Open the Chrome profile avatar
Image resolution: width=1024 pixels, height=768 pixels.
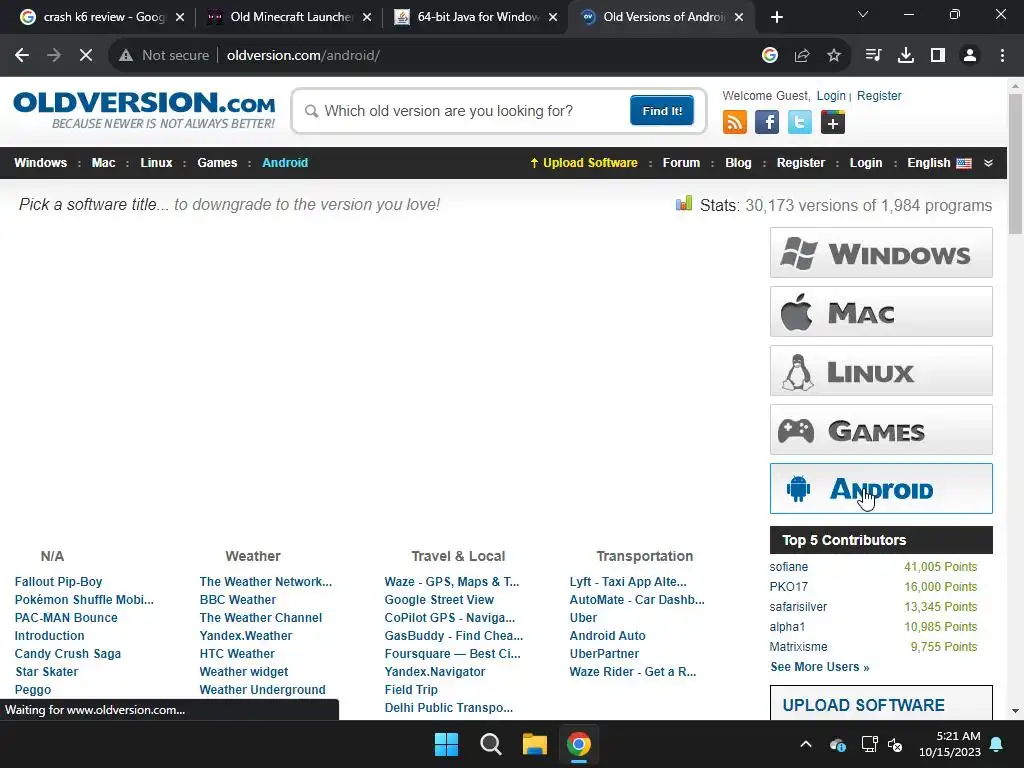click(x=970, y=56)
